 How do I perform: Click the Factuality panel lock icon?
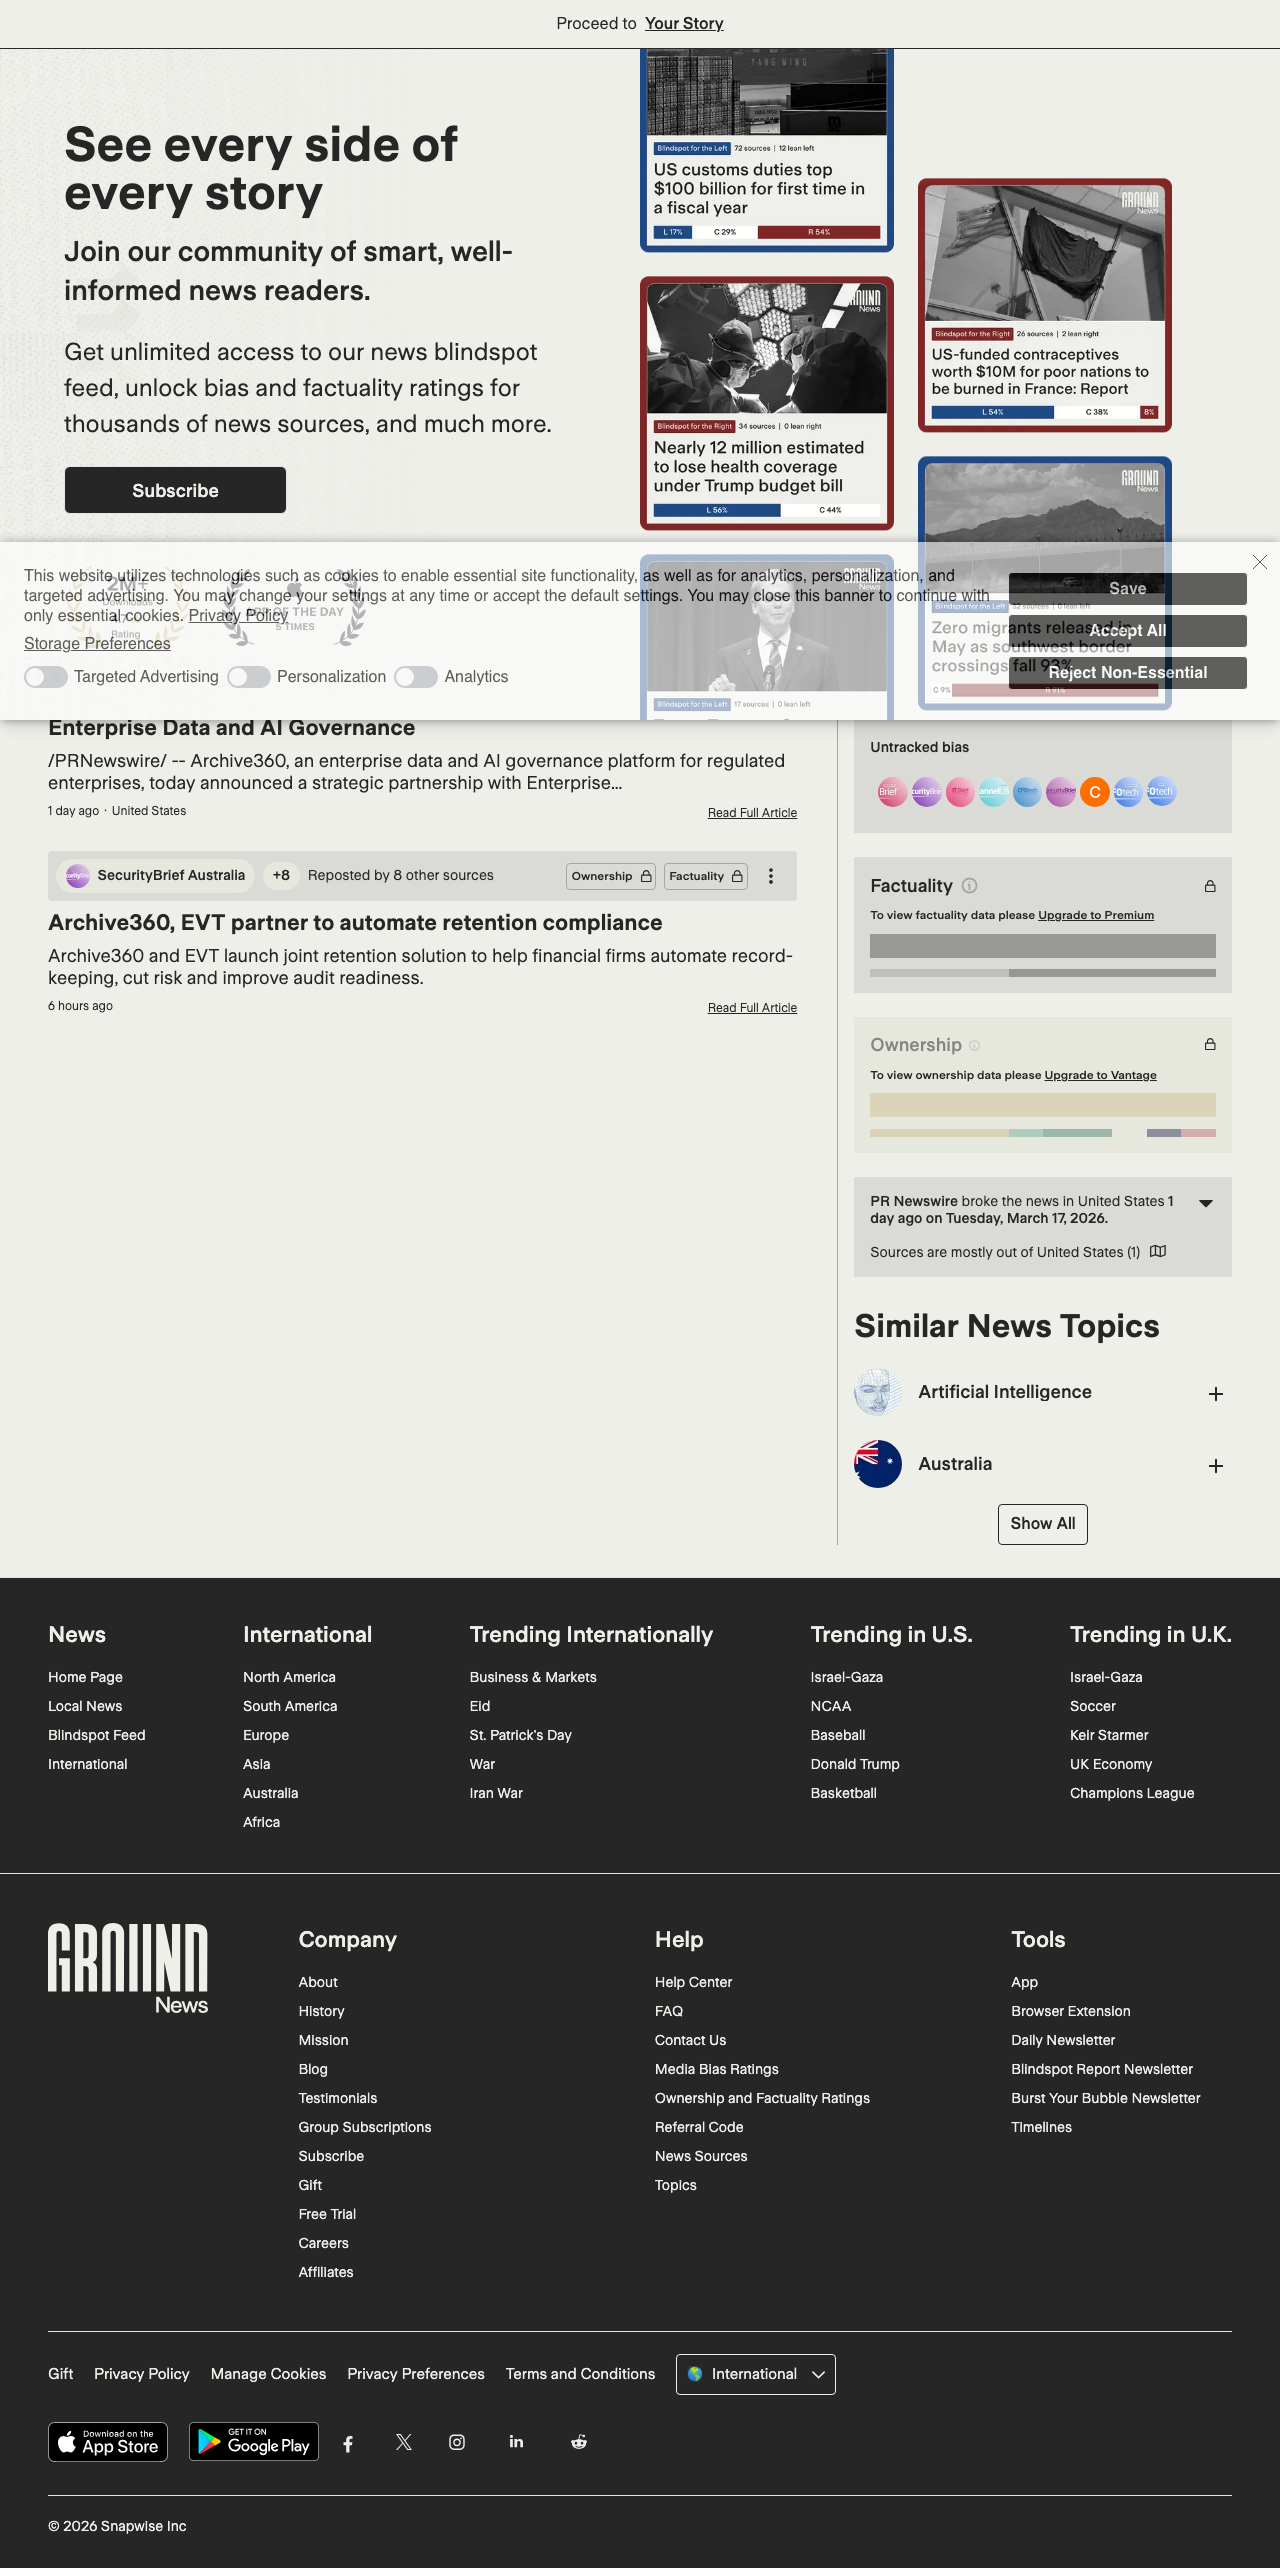coord(1210,886)
